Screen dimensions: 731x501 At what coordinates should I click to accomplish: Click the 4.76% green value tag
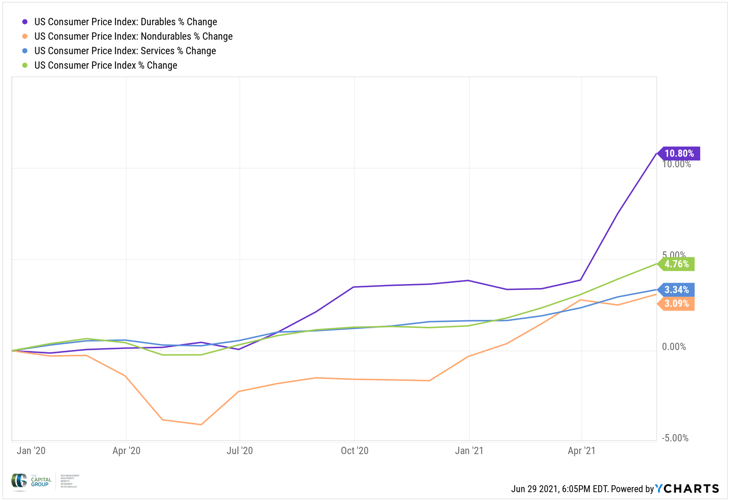[677, 265]
